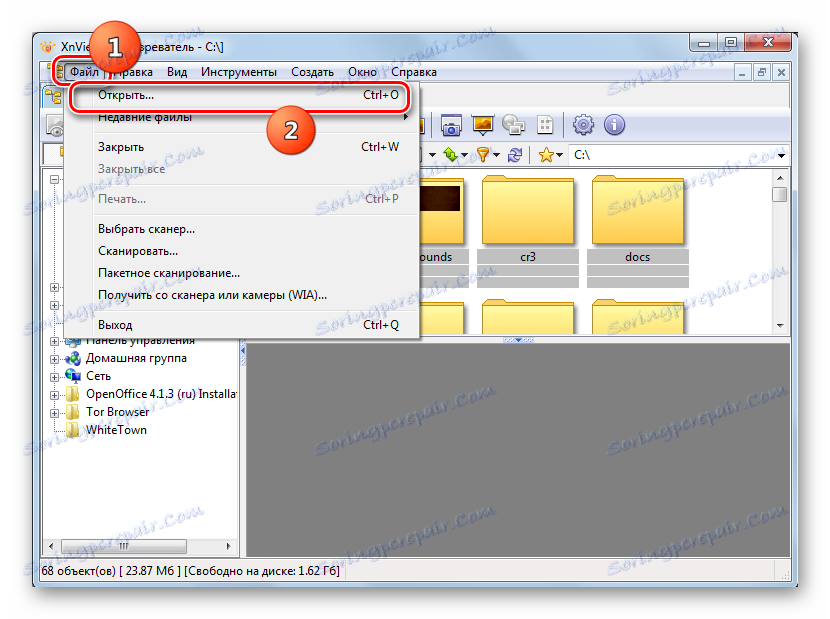Select Получить со сканера или камеры (WIA)...
This screenshot has height=619, width=830.
coord(241,295)
